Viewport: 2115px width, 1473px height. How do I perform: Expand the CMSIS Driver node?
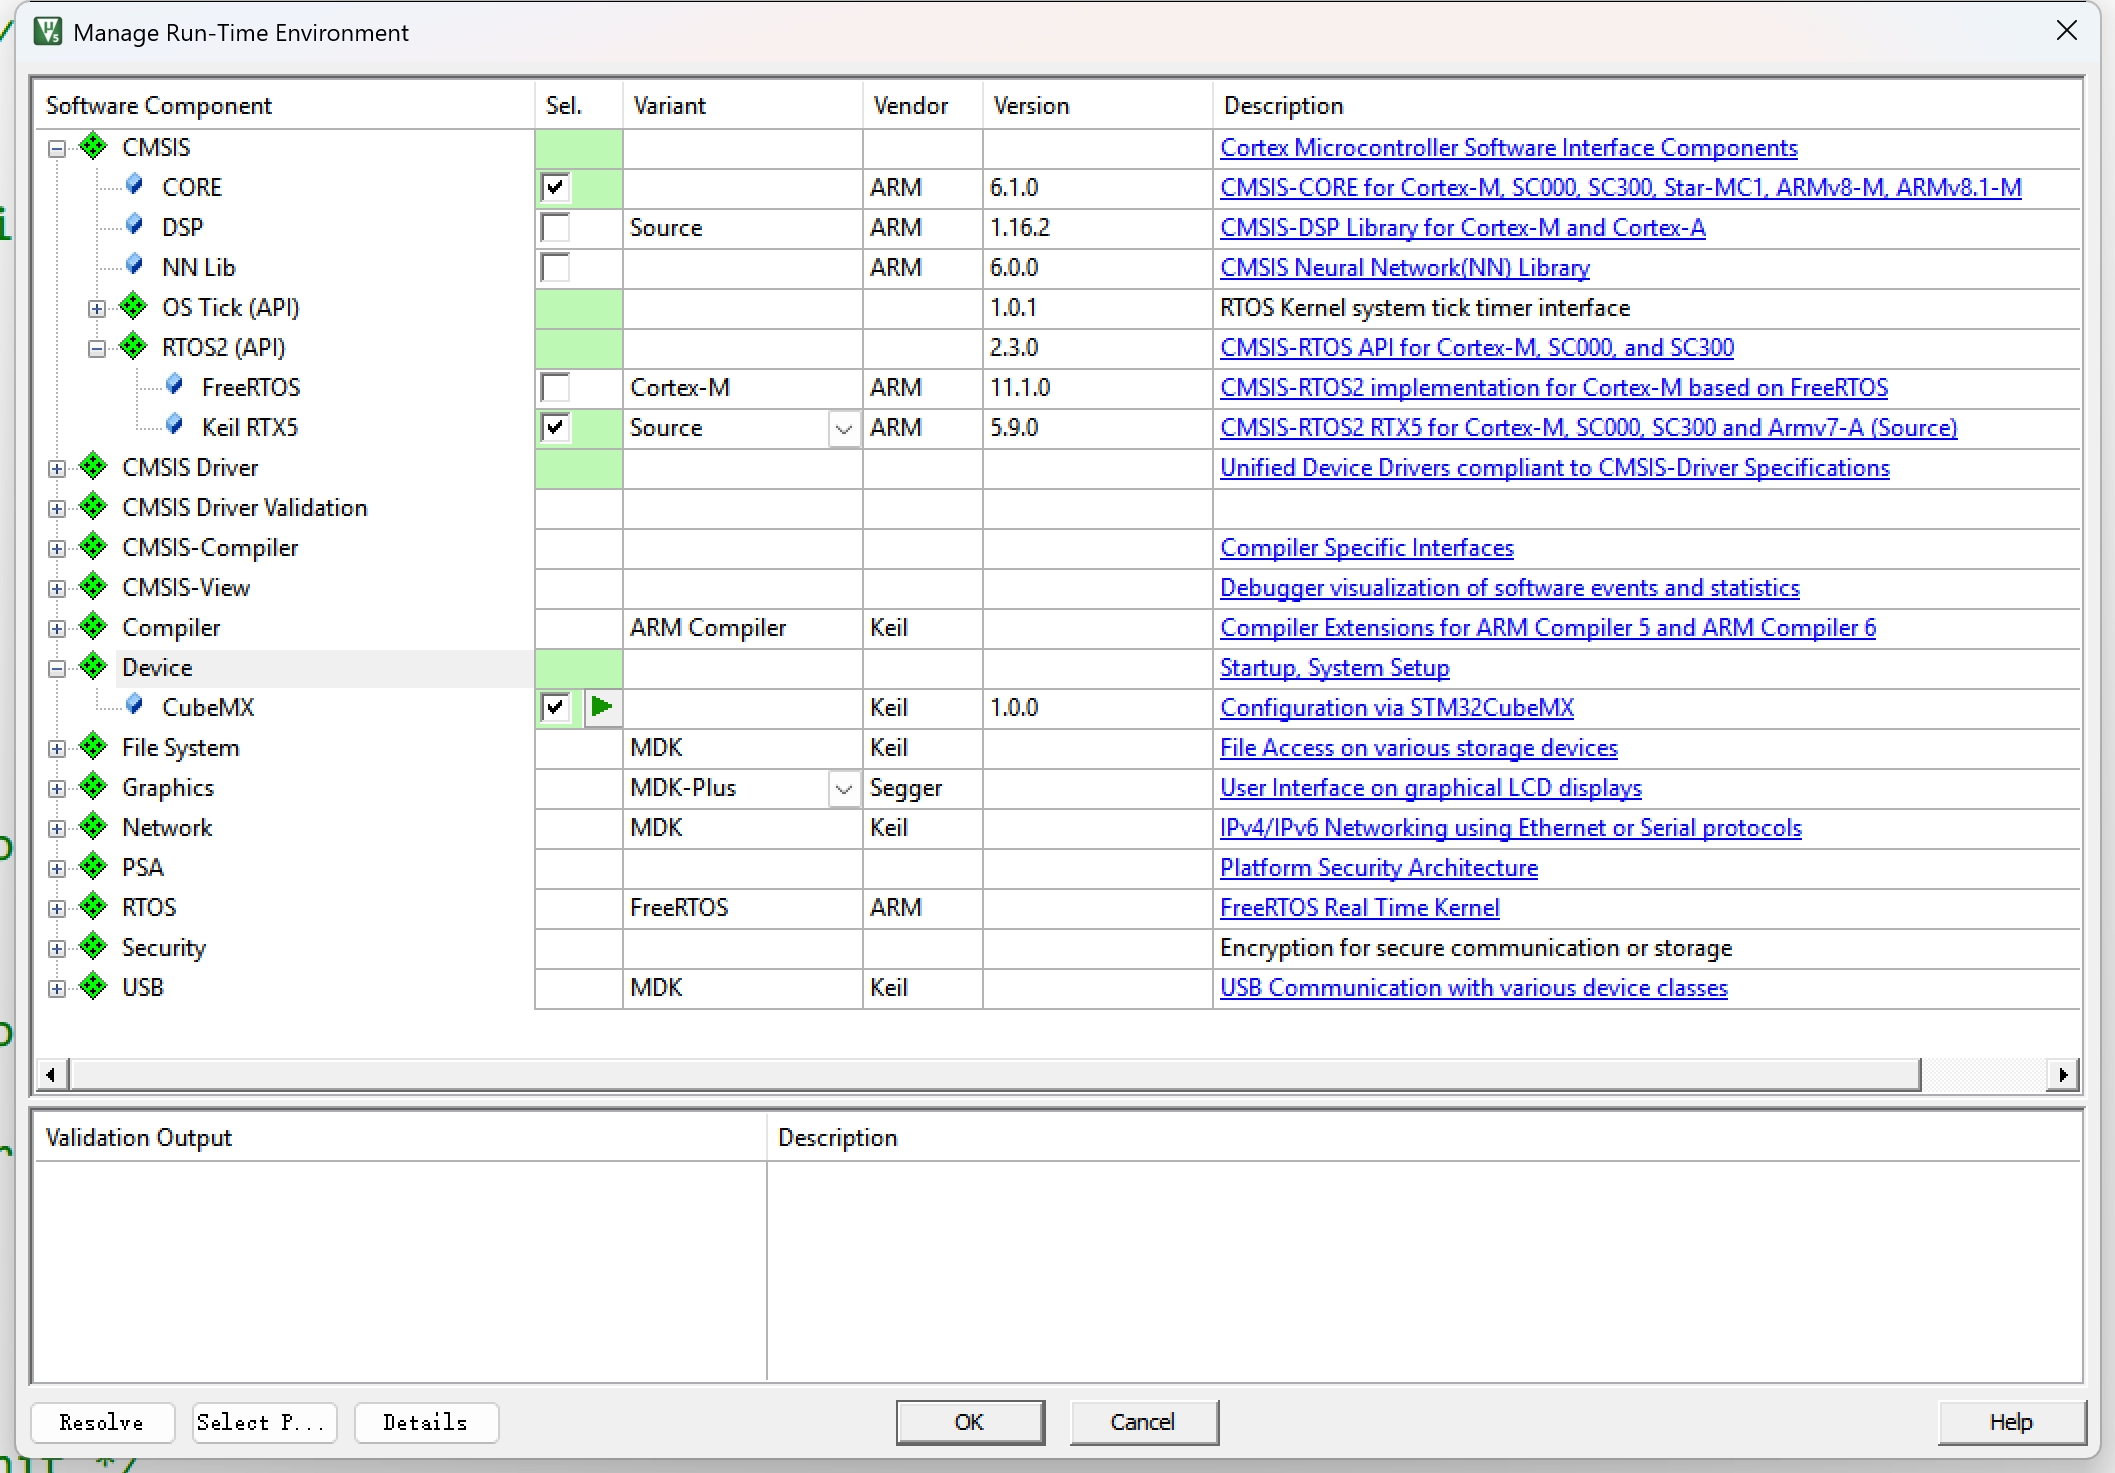point(57,468)
